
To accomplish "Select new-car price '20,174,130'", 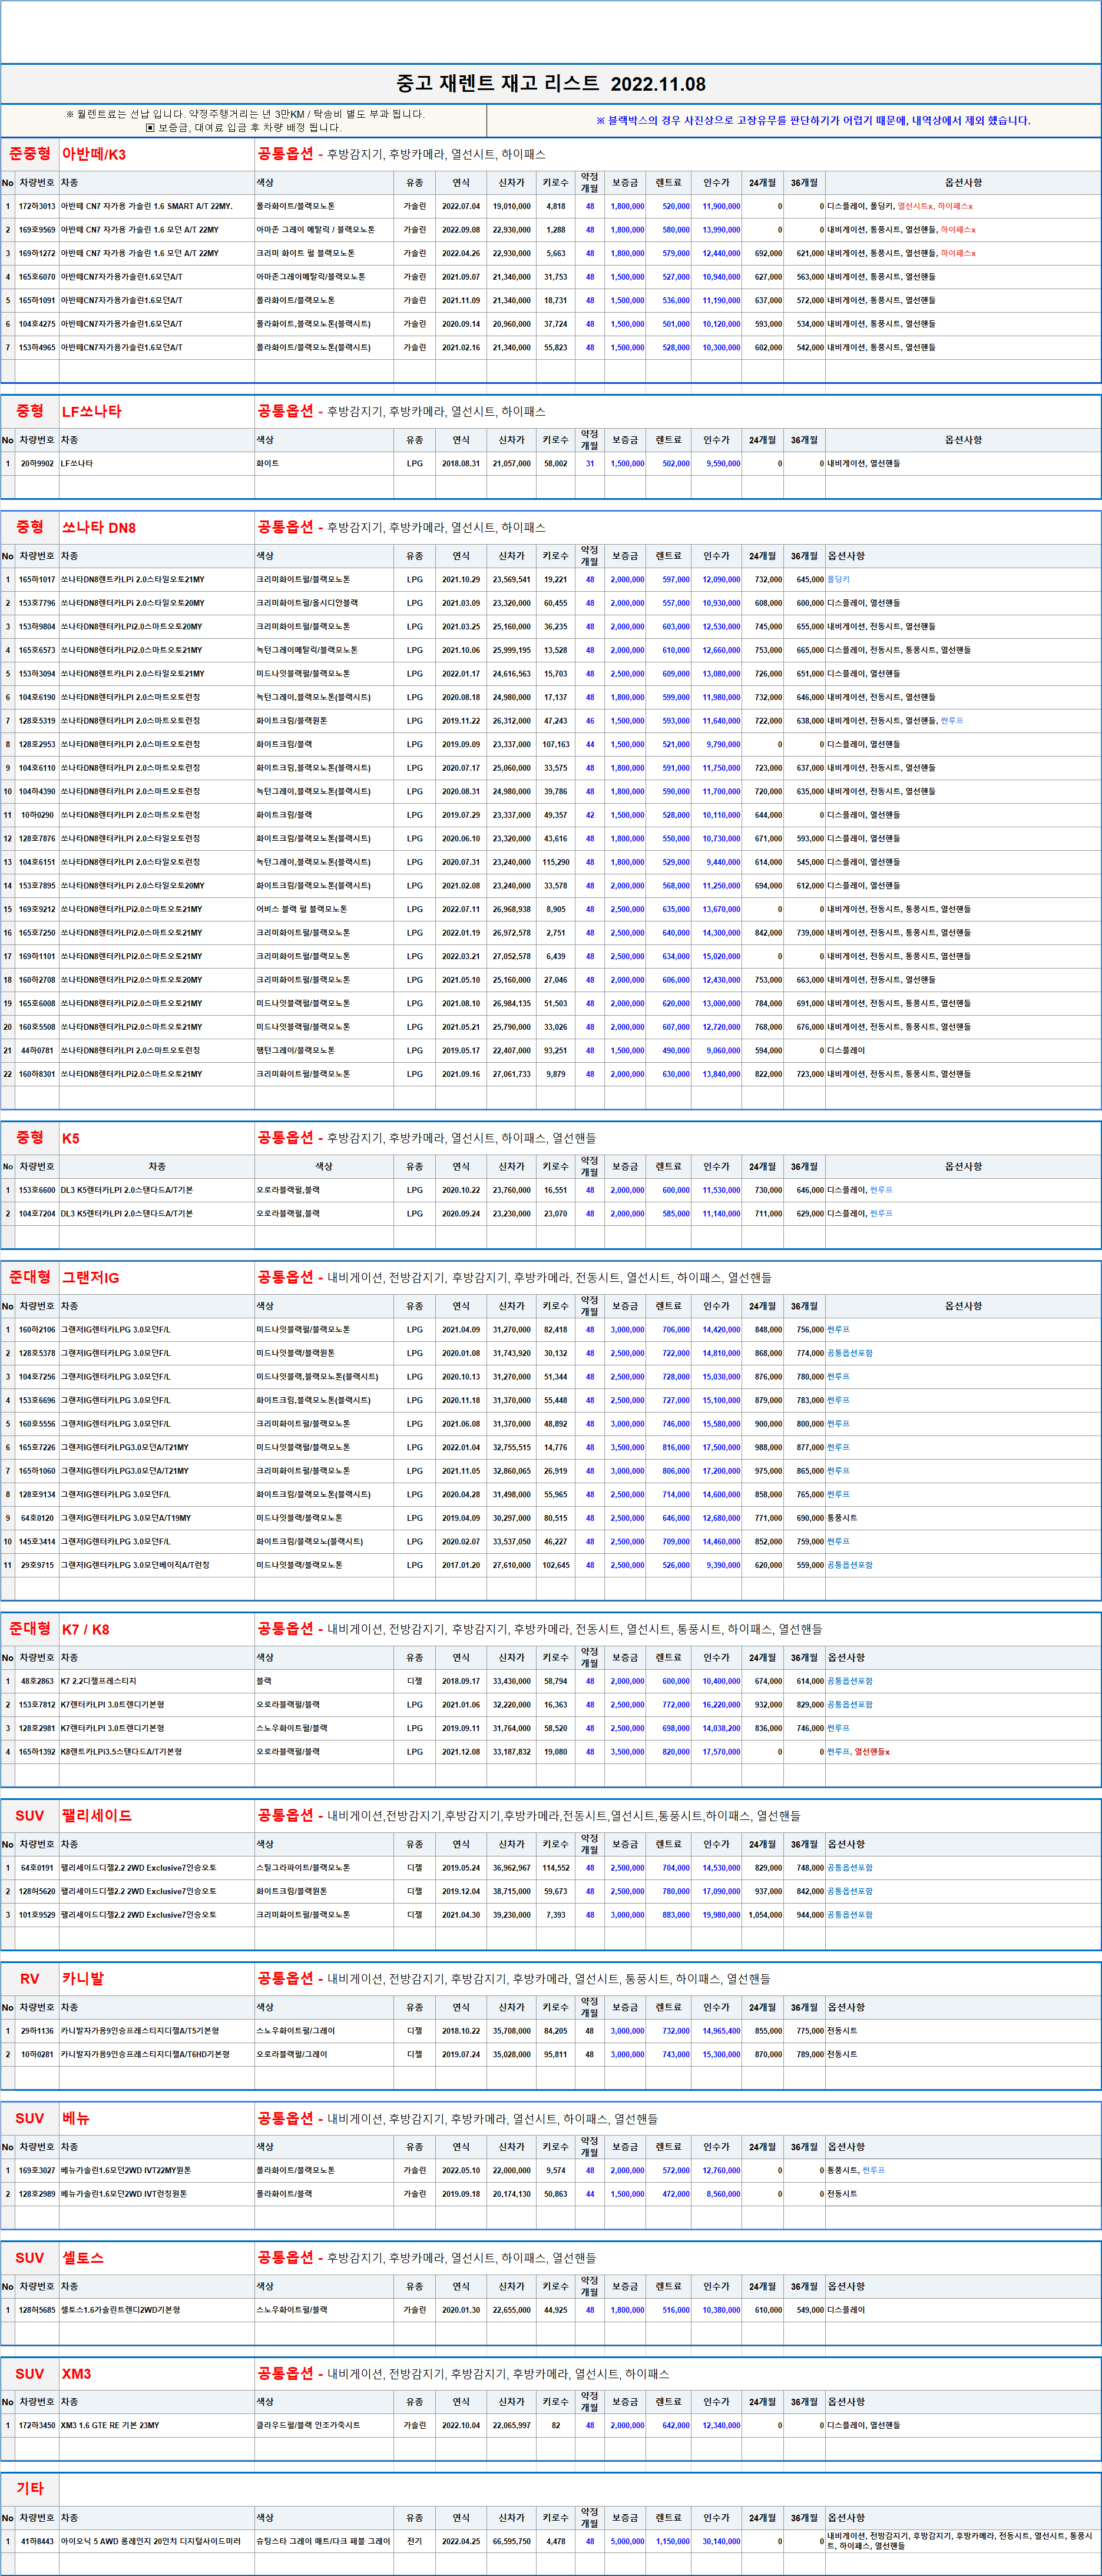I will [x=511, y=2194].
